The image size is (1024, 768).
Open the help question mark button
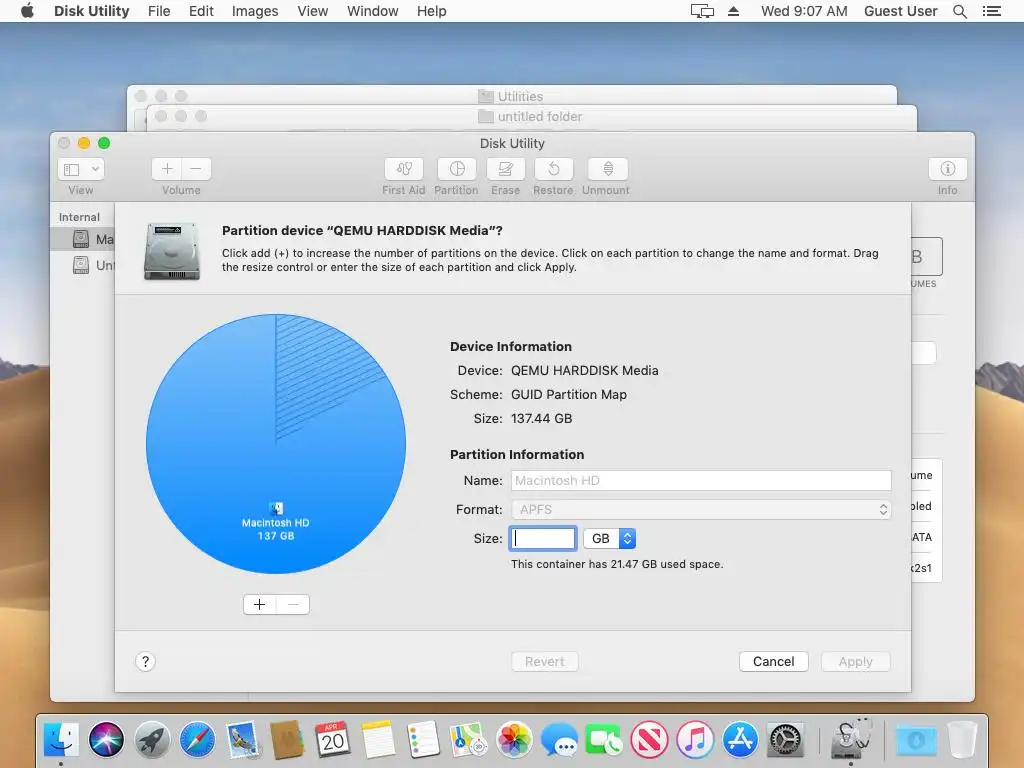tap(146, 662)
